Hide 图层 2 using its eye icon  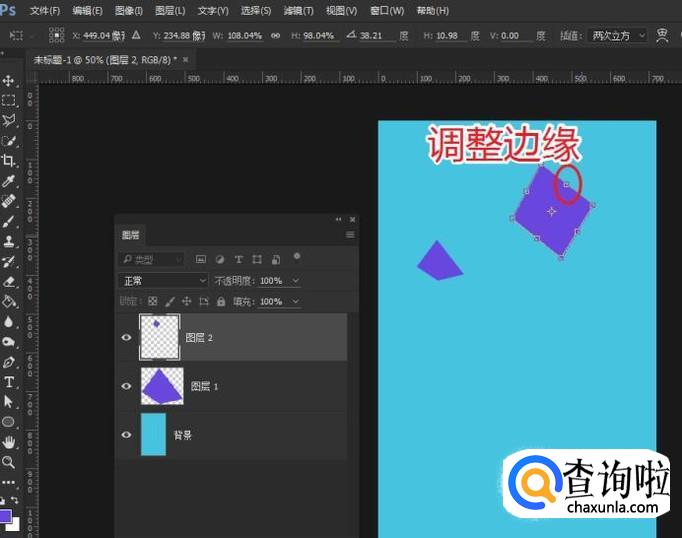pyautogui.click(x=126, y=338)
